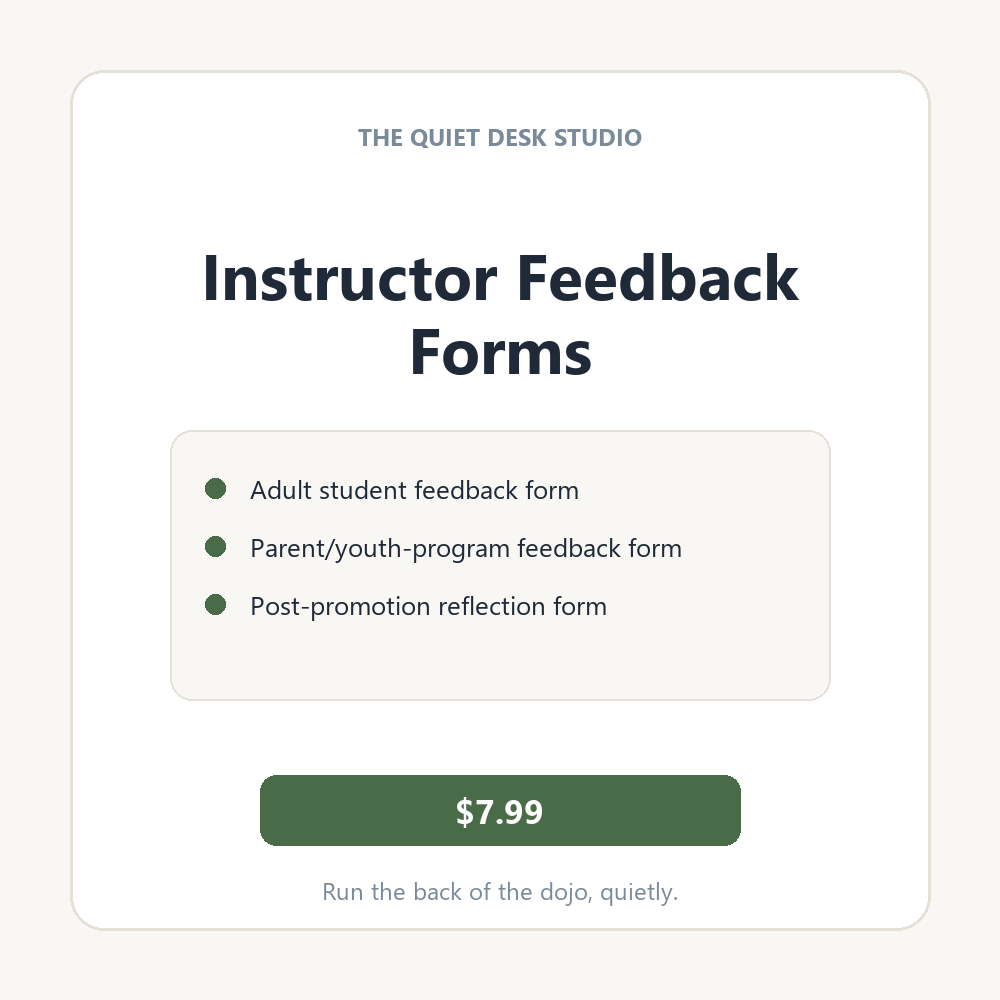Click the dollar sign on the green button
1000x1000 pixels.
[x=465, y=812]
